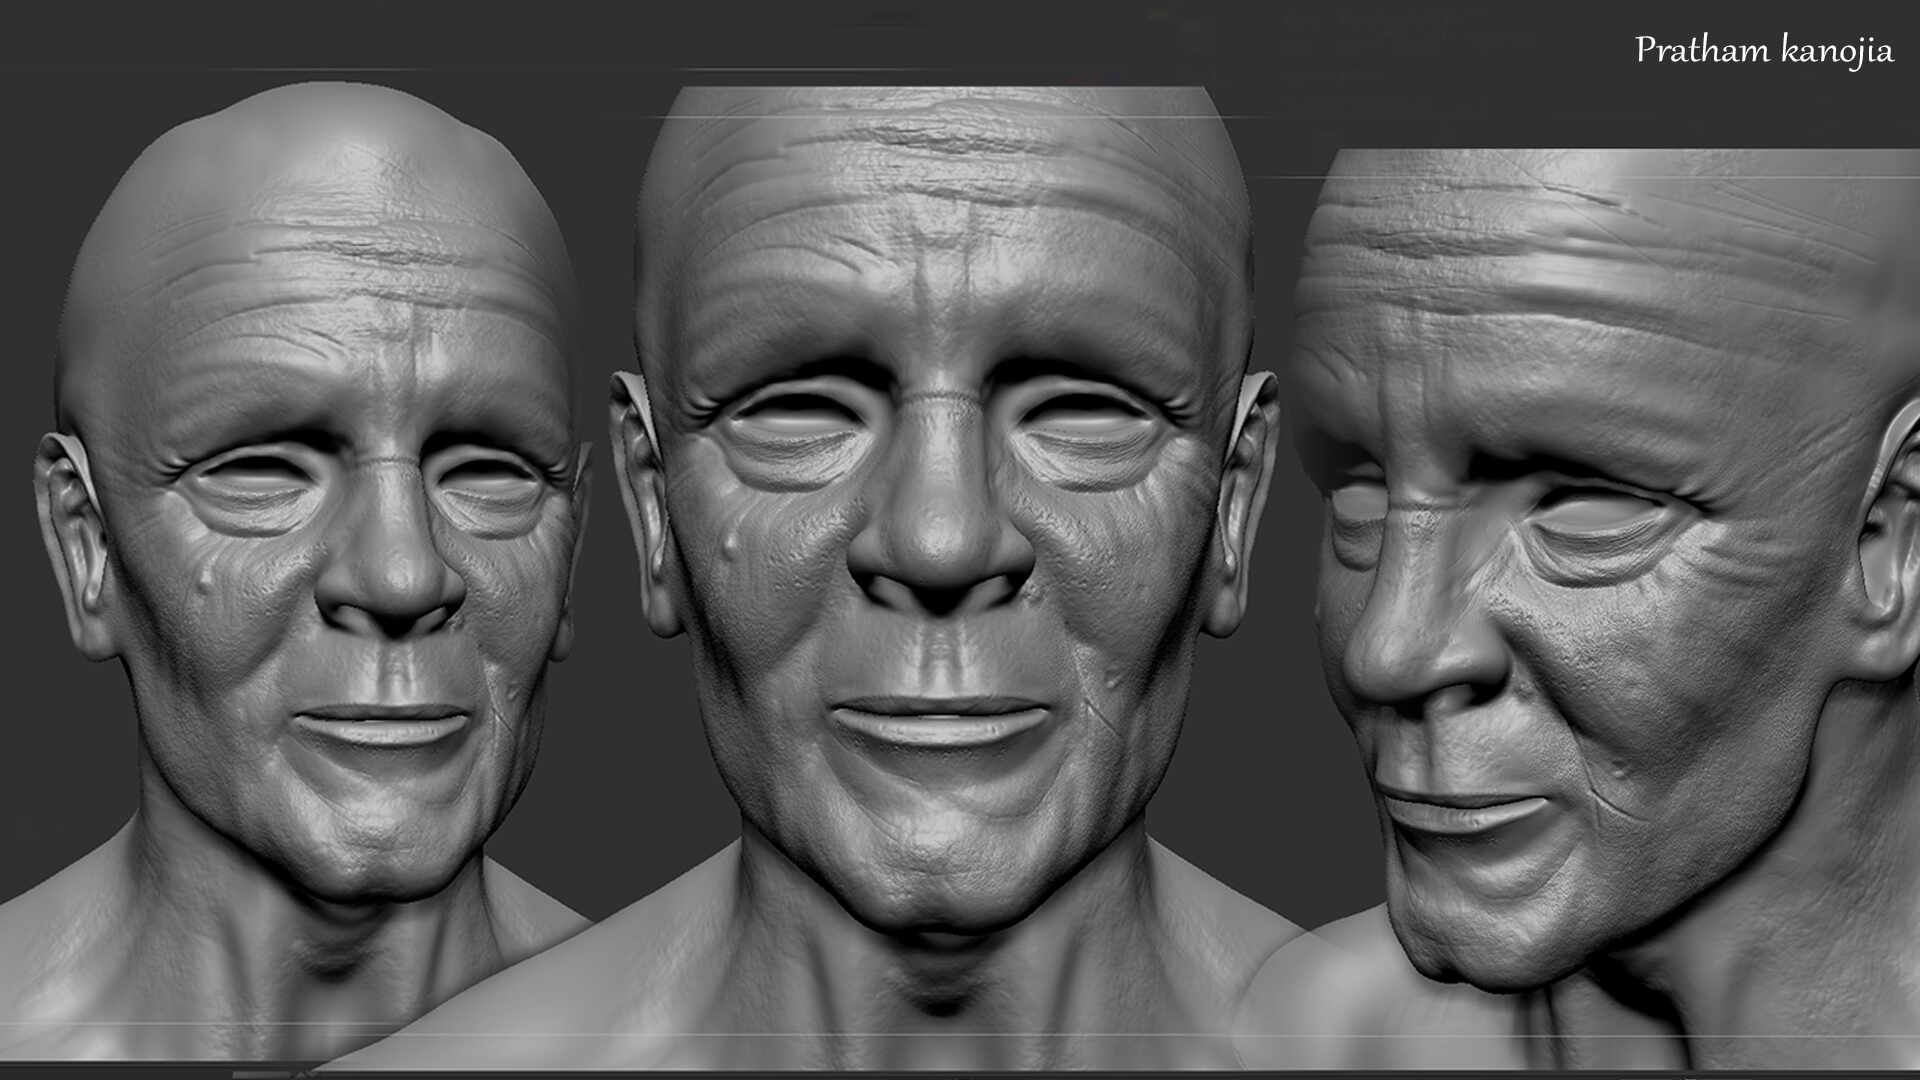Select the right head's mouth
This screenshot has width=1920, height=1080.
click(x=1460, y=810)
